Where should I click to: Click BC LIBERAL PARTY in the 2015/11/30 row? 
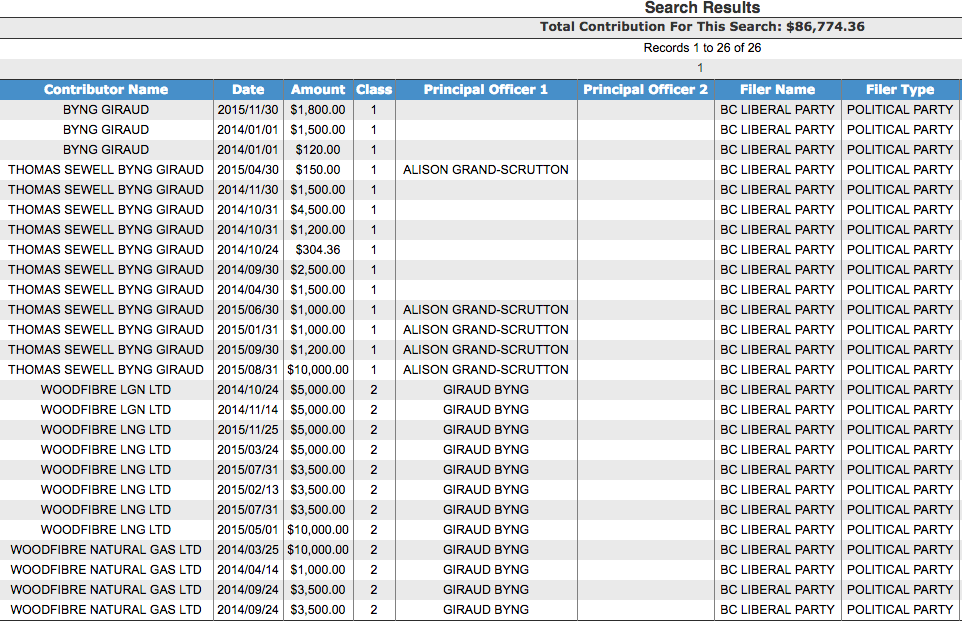(777, 110)
